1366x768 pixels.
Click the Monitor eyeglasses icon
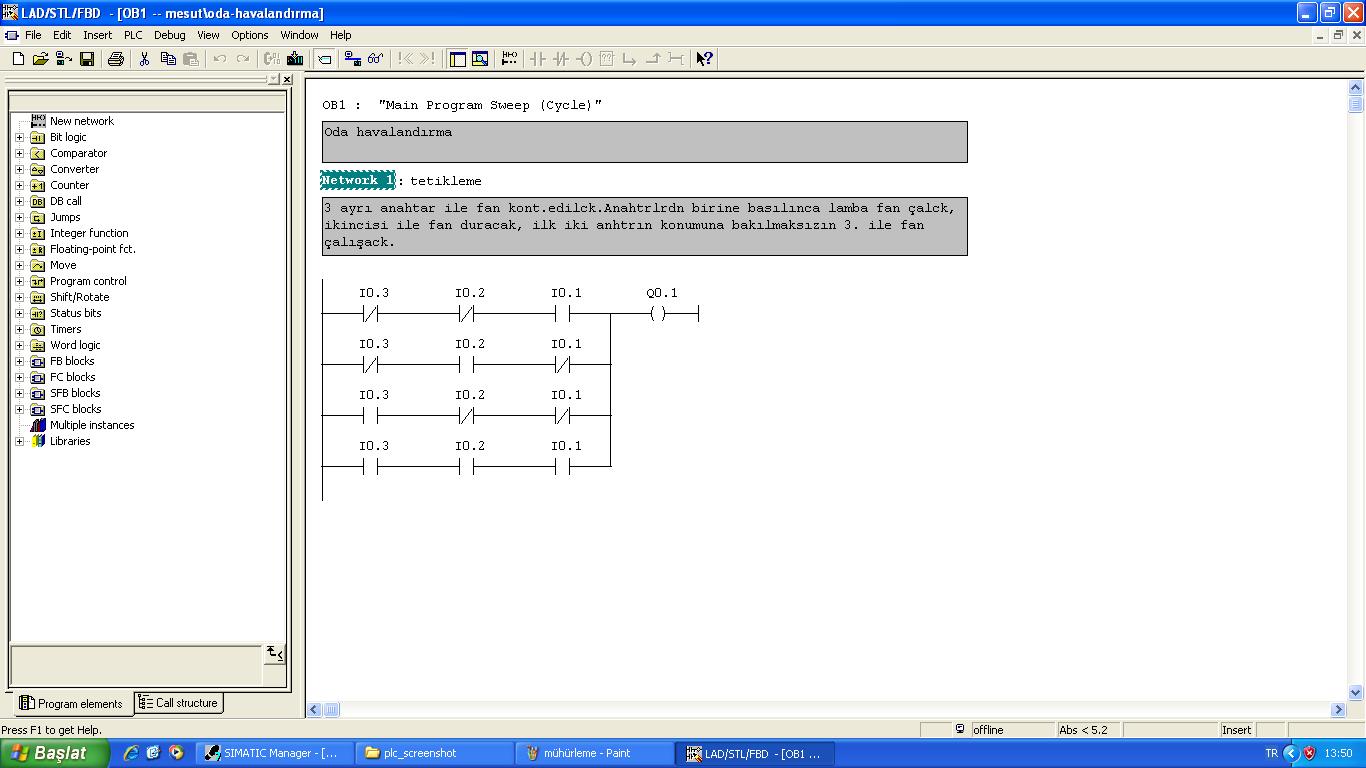click(376, 59)
